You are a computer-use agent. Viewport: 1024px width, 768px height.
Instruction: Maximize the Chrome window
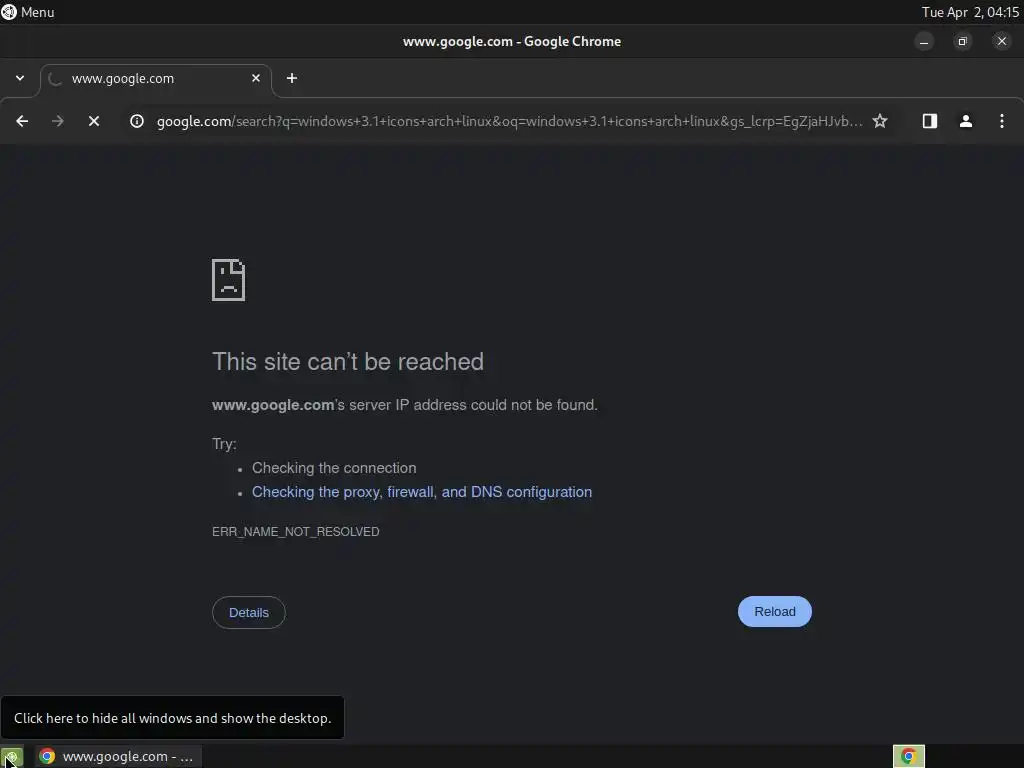[x=962, y=42]
